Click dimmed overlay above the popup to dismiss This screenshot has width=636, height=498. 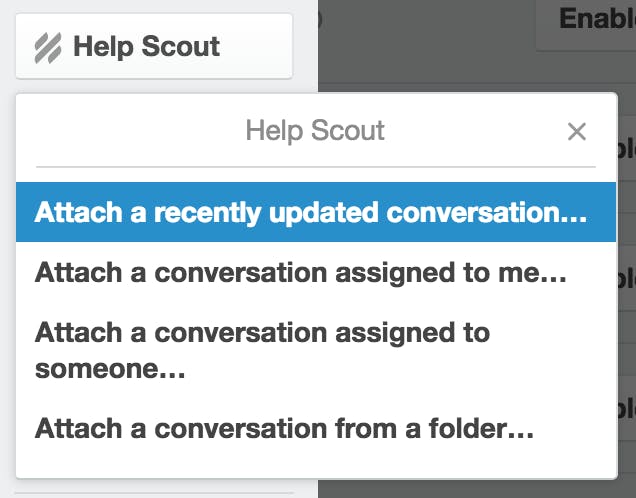pyautogui.click(x=420, y=70)
